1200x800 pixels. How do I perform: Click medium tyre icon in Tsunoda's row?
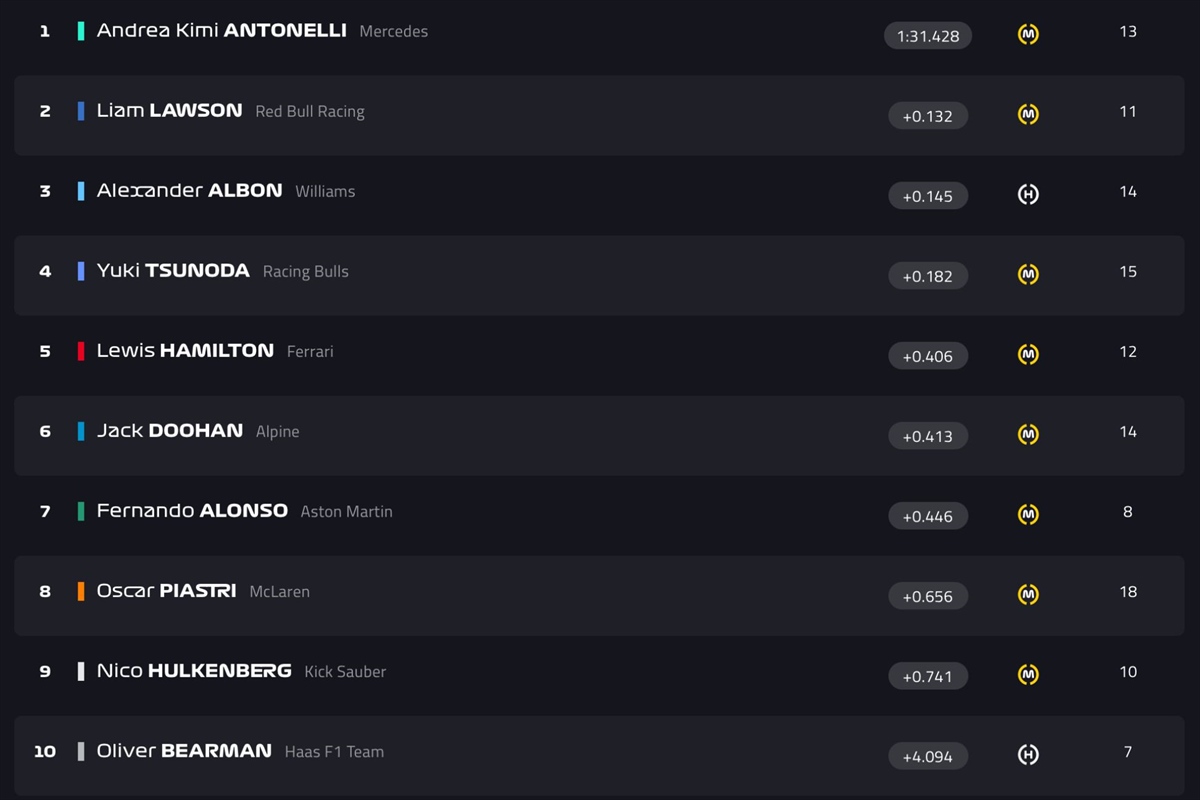coord(1028,274)
